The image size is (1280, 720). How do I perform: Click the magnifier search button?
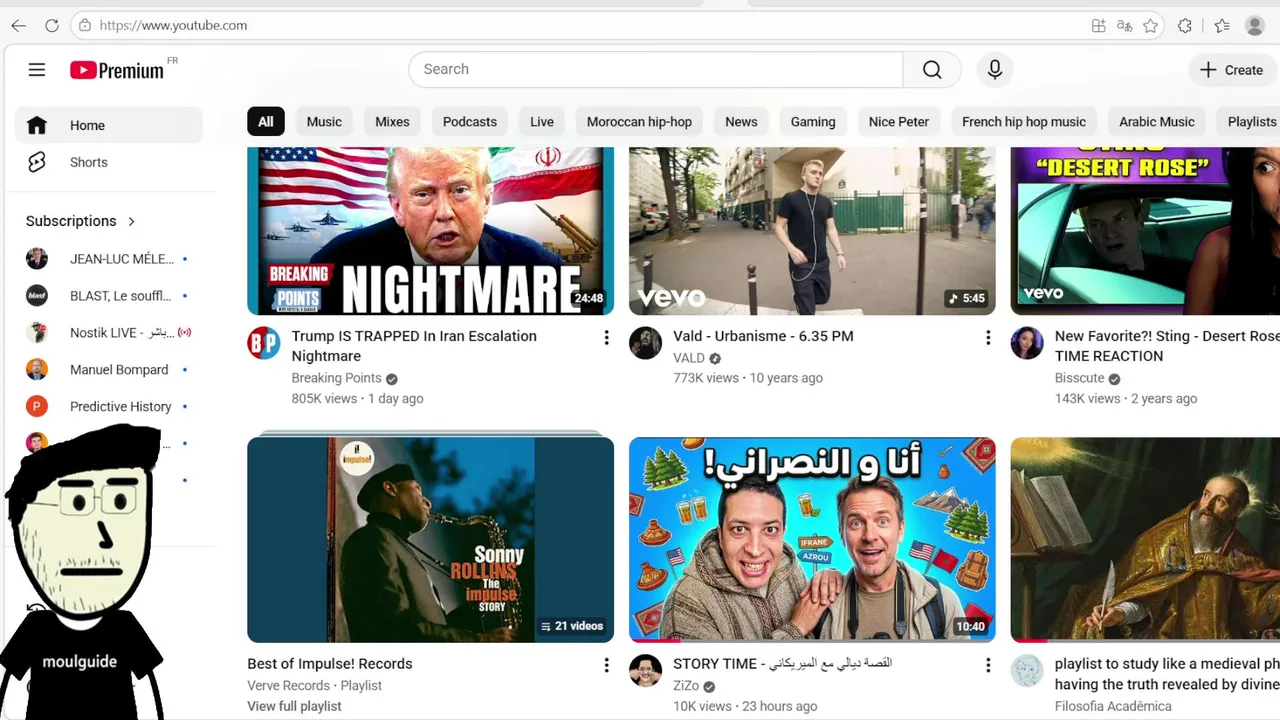coord(932,69)
